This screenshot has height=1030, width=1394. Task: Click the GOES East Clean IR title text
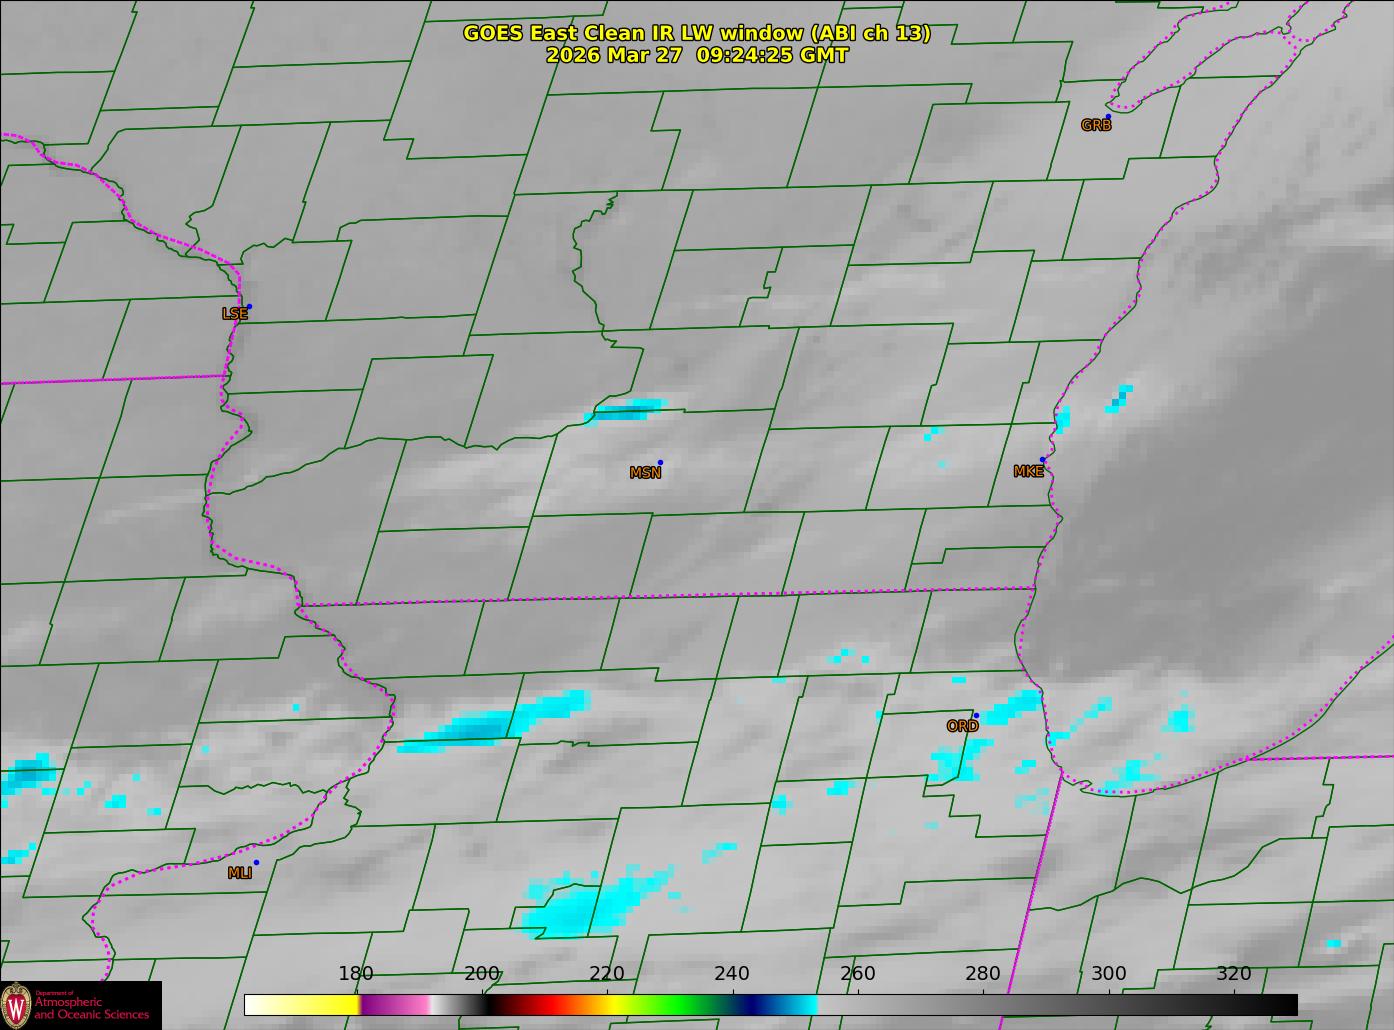pos(697,33)
